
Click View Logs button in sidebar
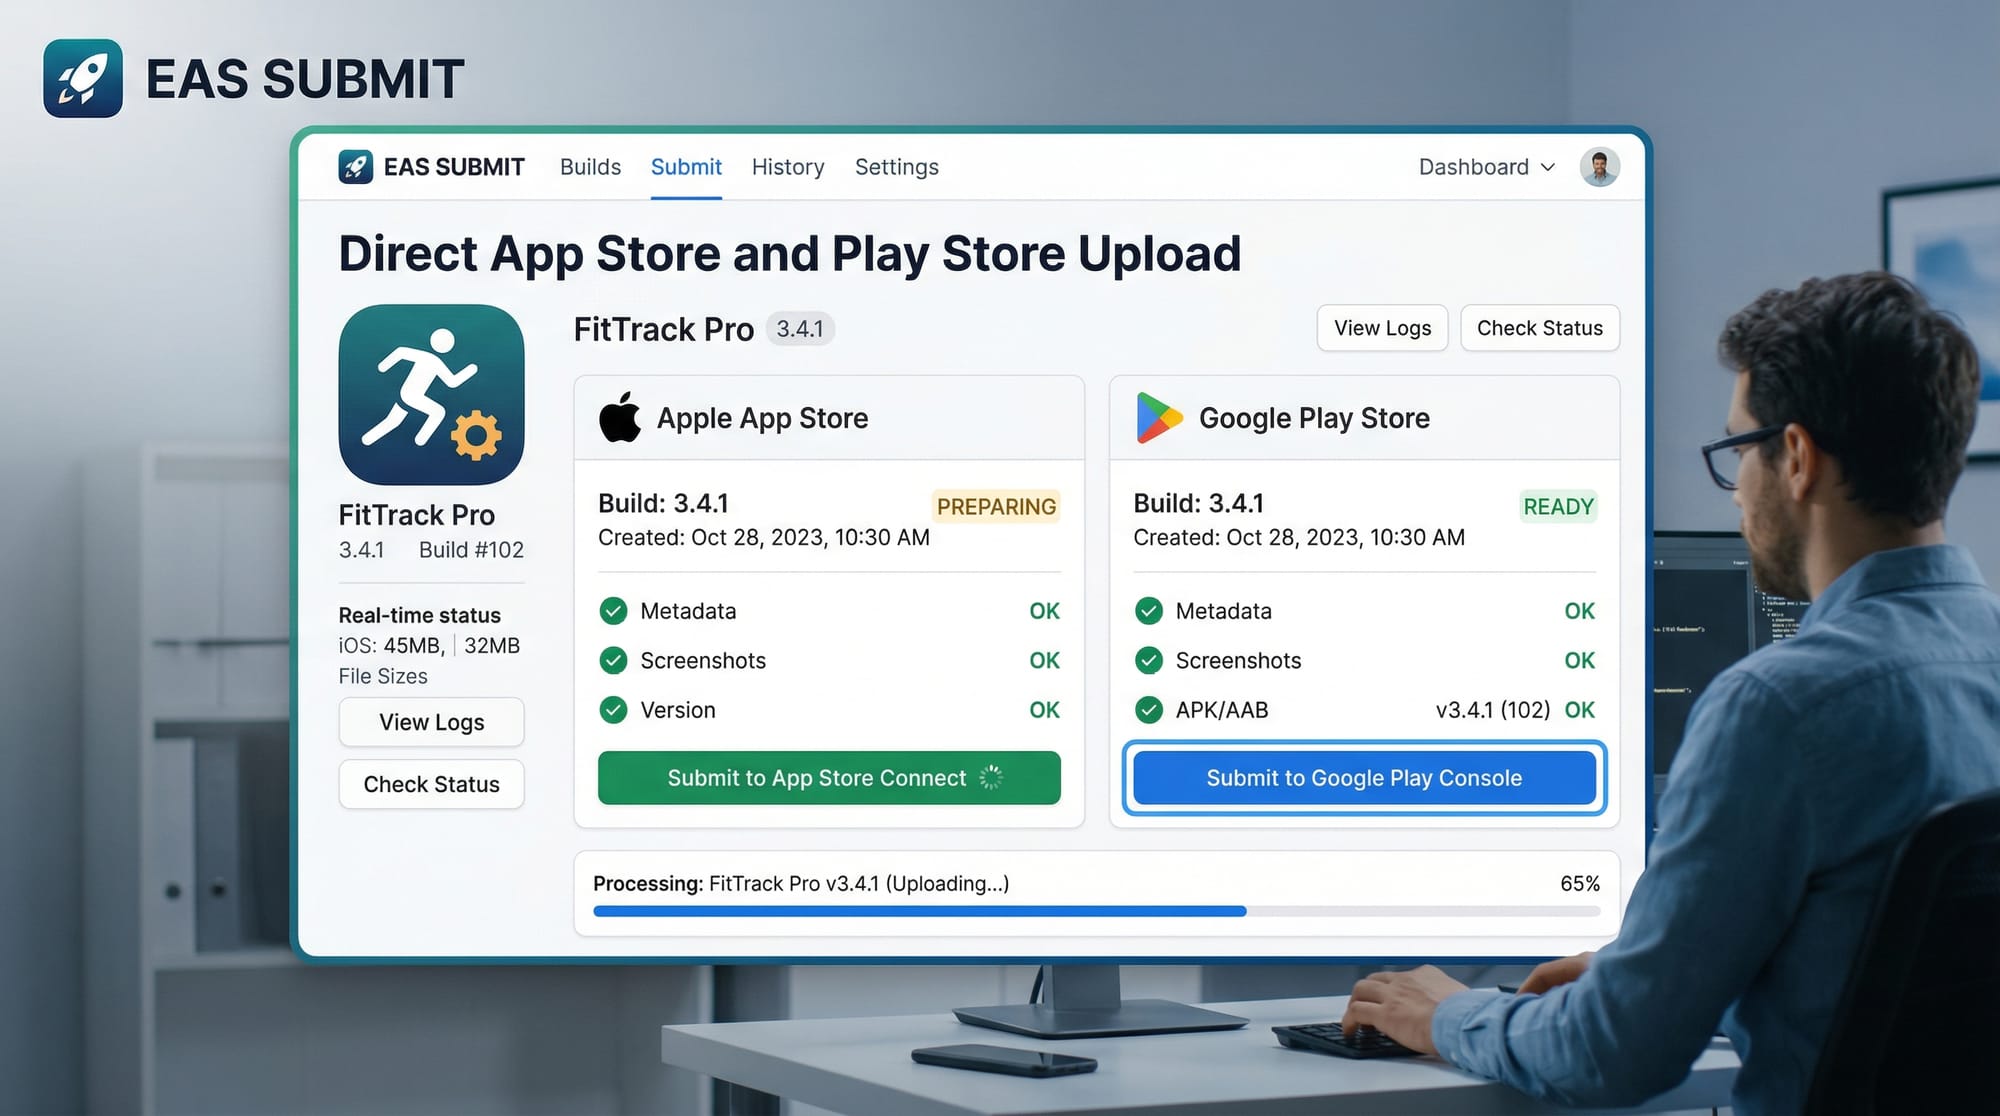(431, 722)
